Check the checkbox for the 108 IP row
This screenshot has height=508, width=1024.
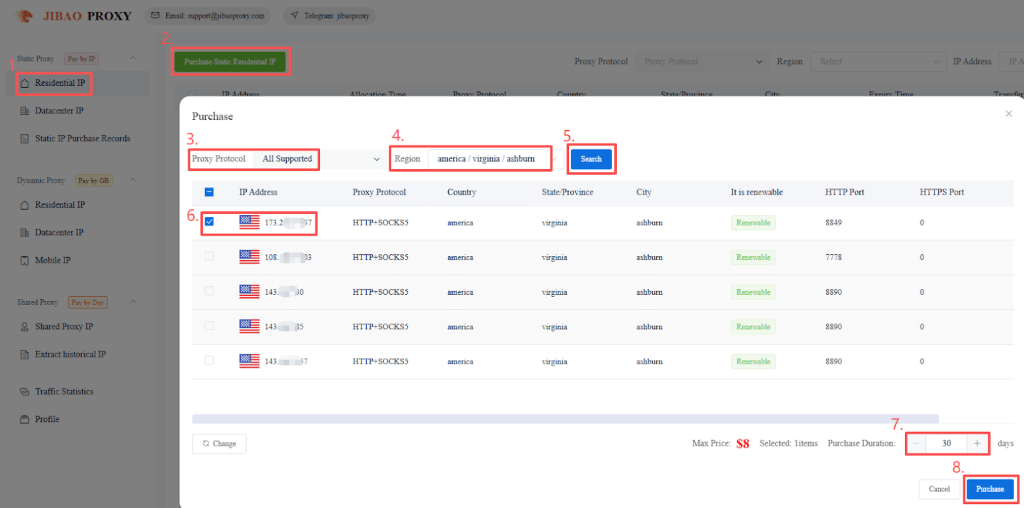pyautogui.click(x=209, y=257)
